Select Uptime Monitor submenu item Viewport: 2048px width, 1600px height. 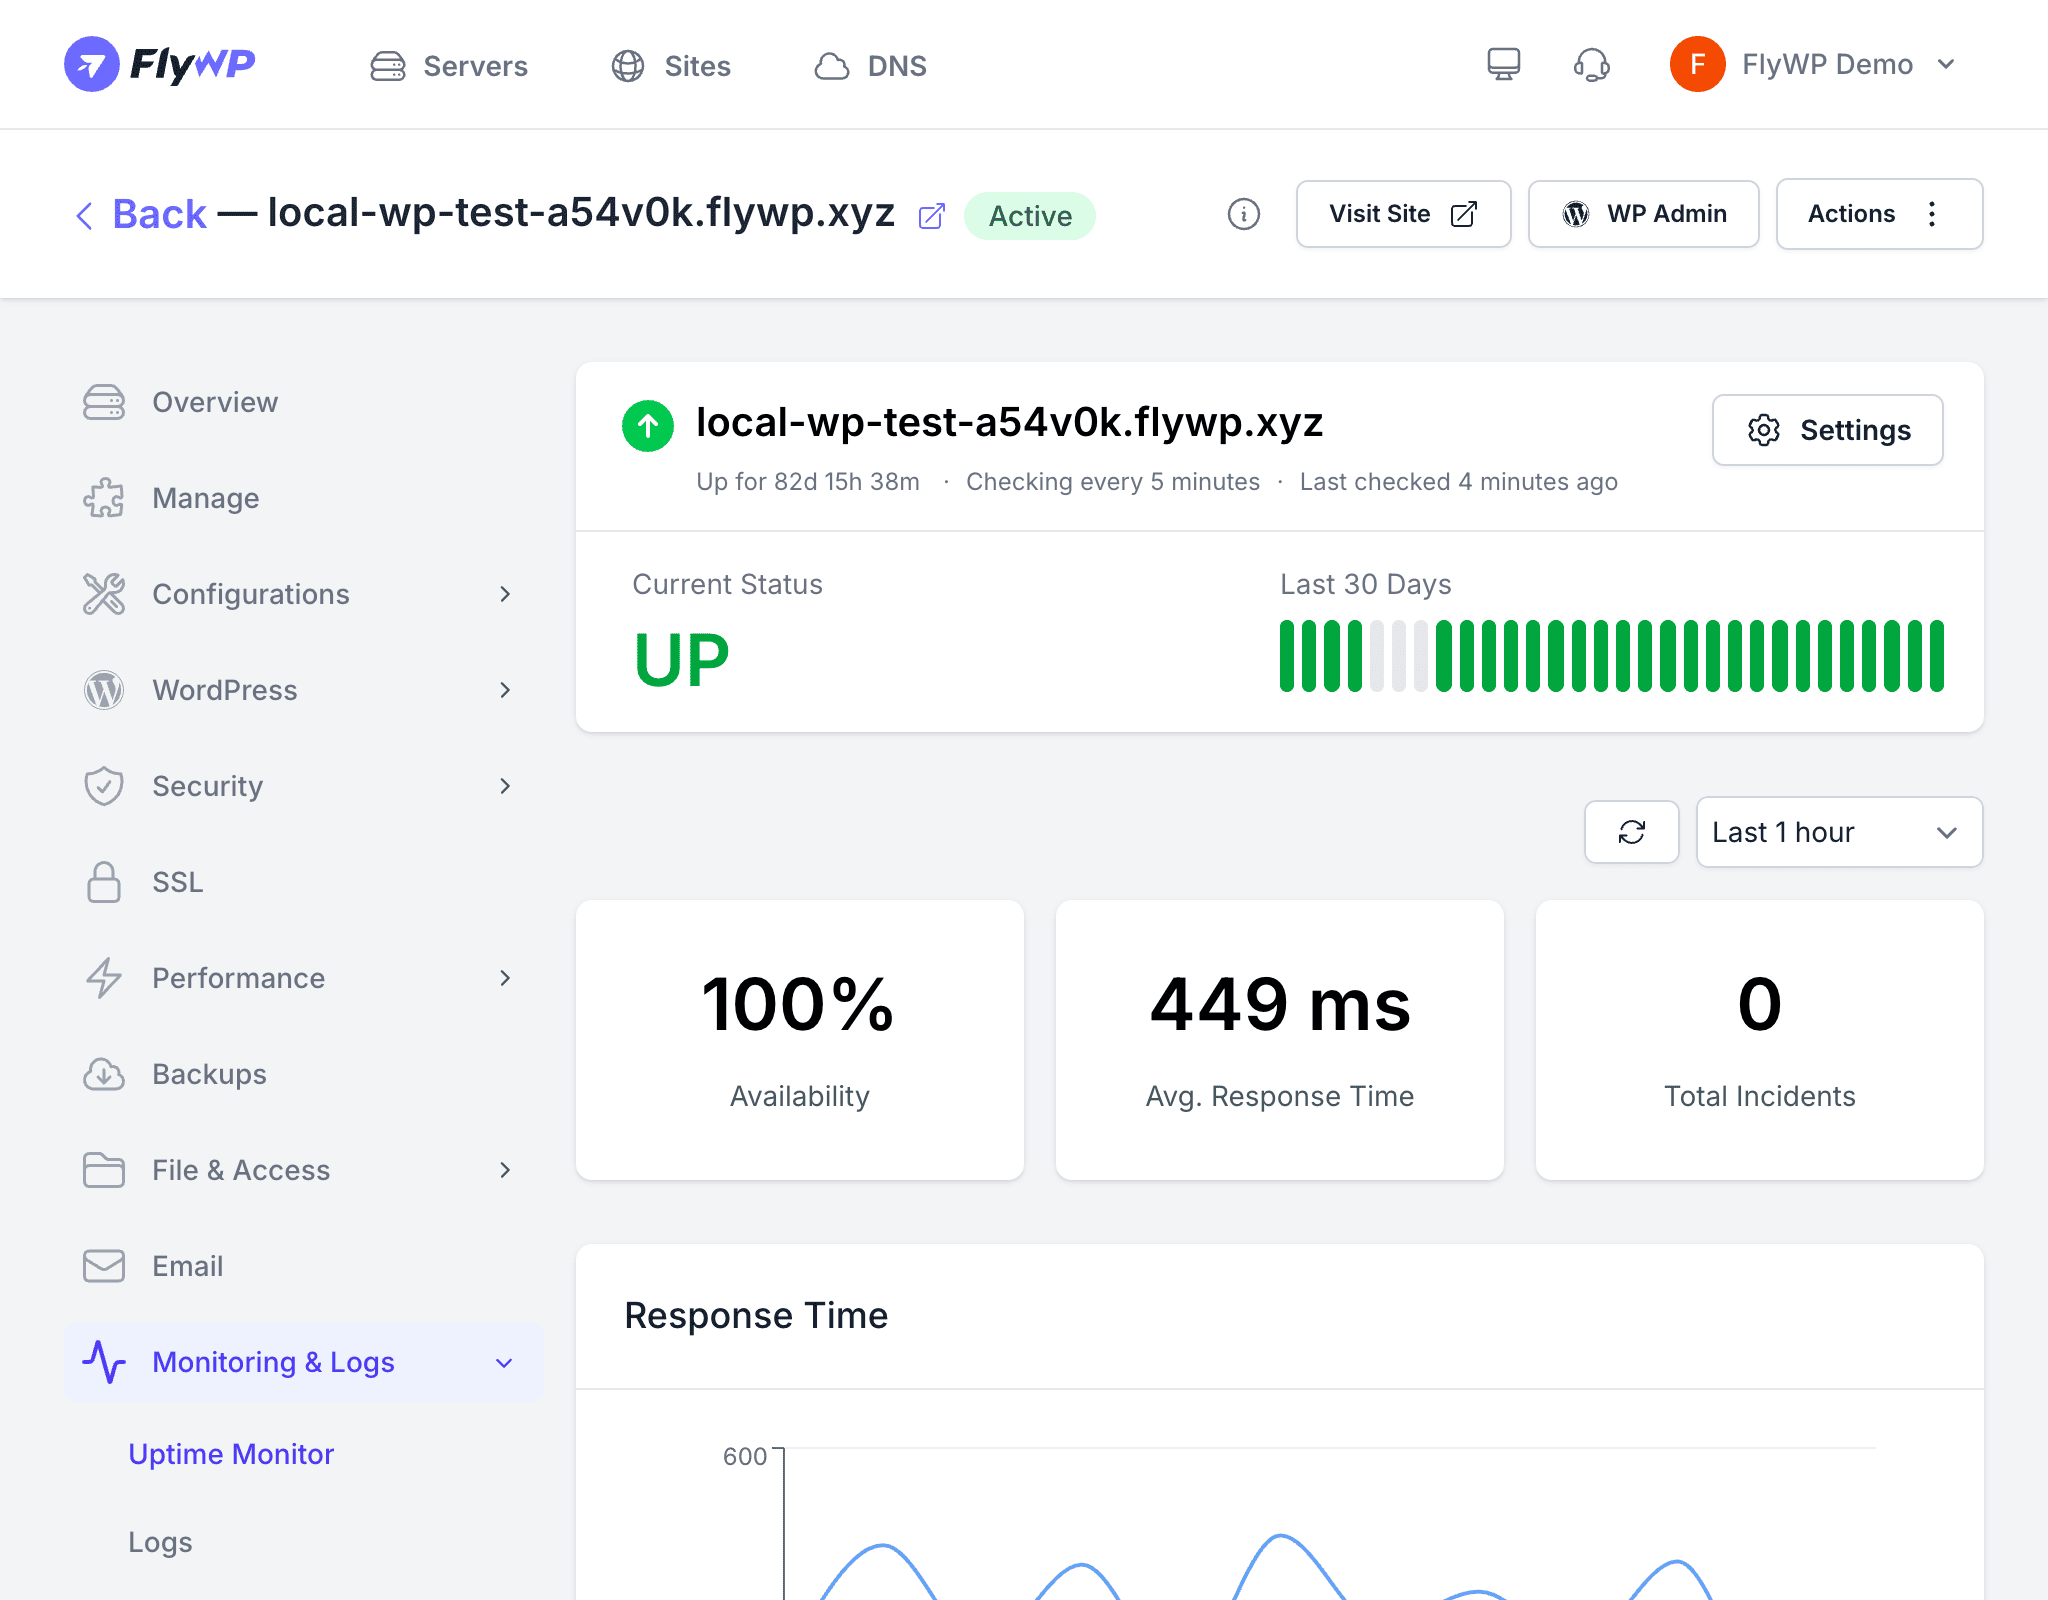coord(231,1454)
